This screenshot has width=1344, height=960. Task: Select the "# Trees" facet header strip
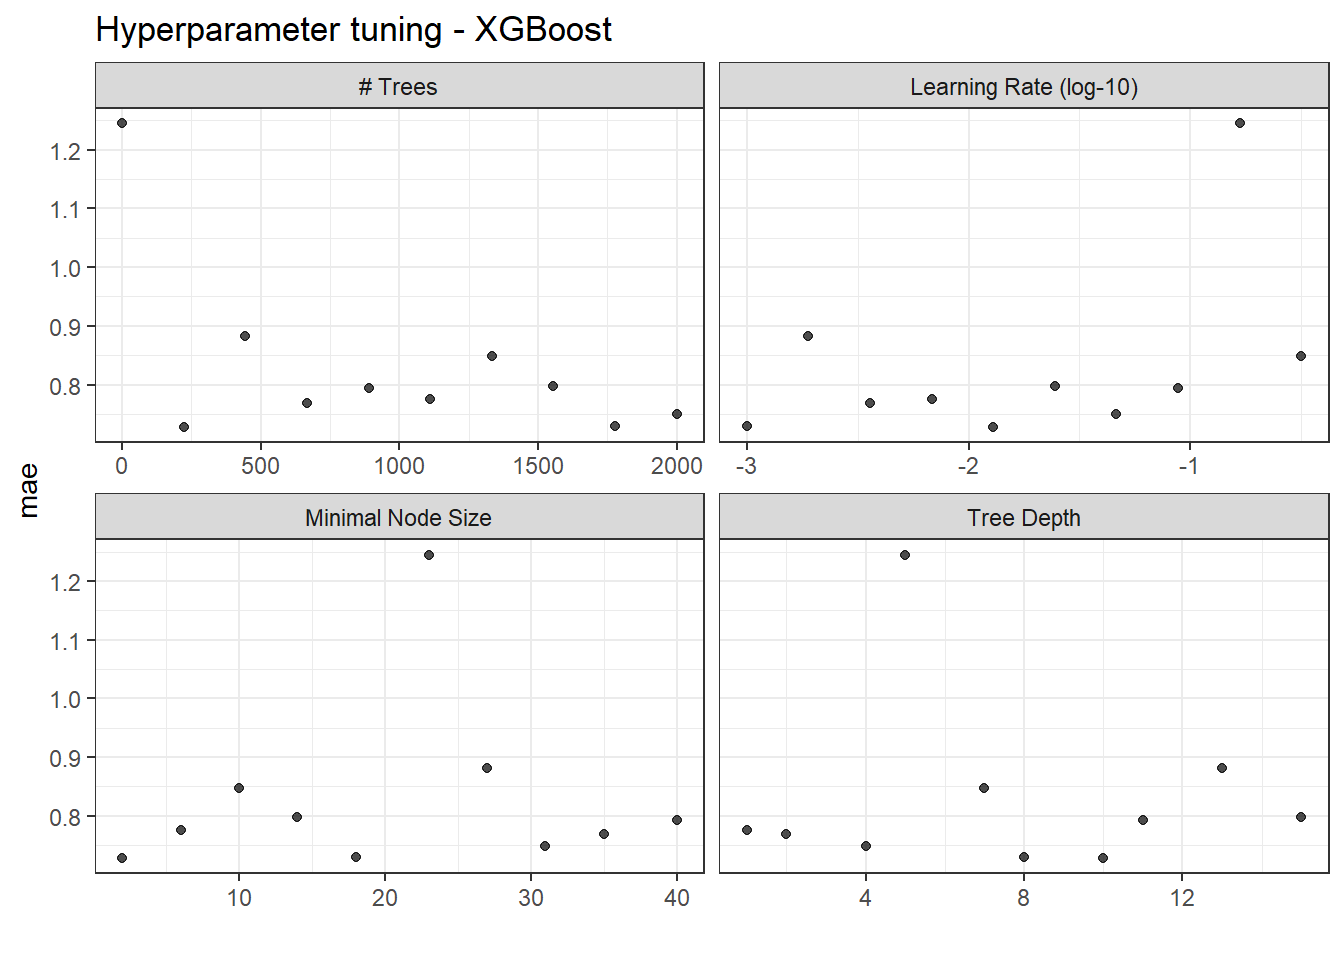pyautogui.click(x=399, y=87)
